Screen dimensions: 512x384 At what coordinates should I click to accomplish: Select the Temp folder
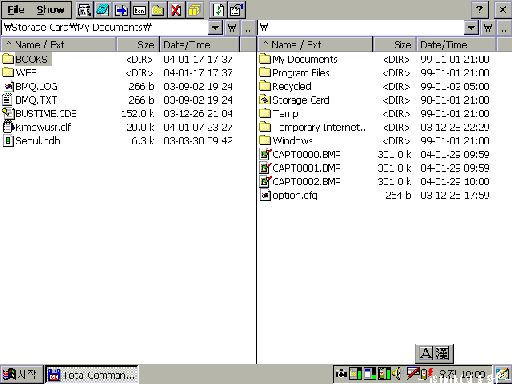279,114
